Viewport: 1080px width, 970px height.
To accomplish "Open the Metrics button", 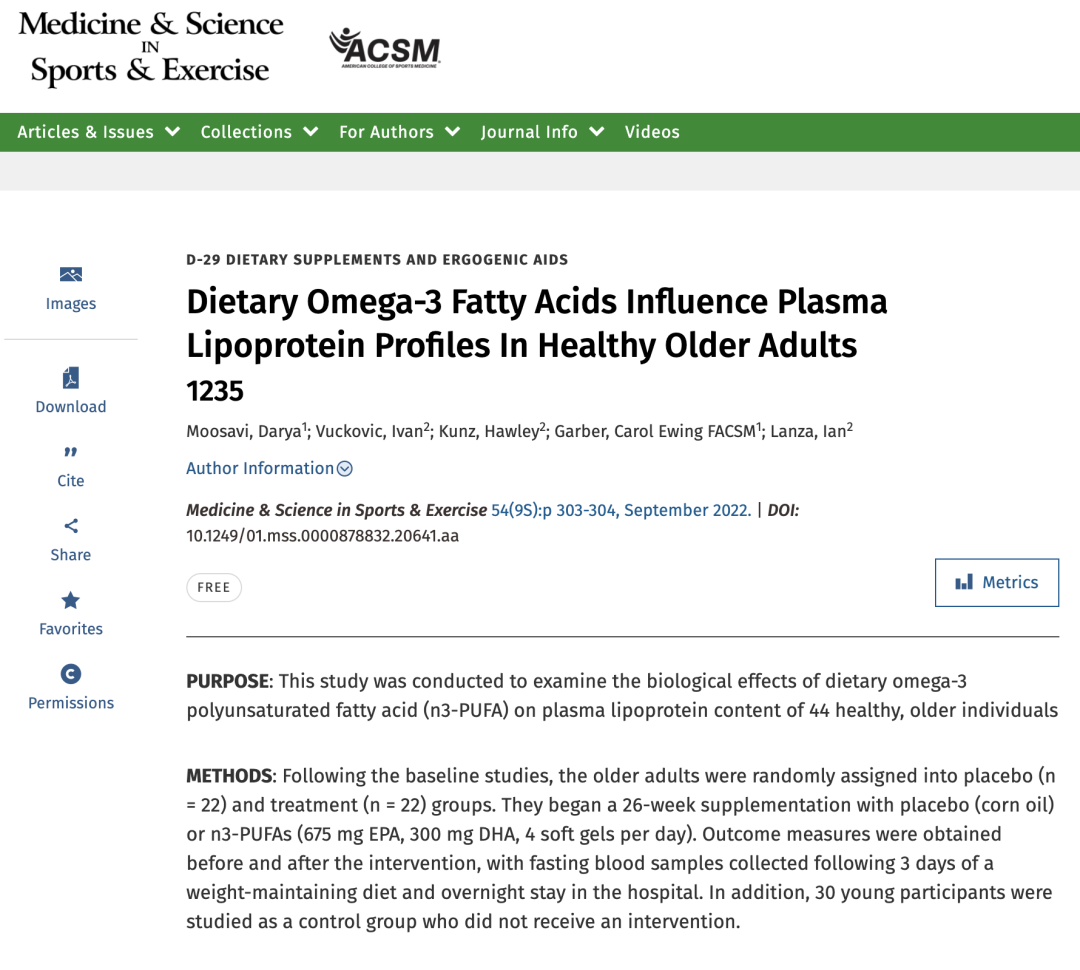I will point(997,582).
